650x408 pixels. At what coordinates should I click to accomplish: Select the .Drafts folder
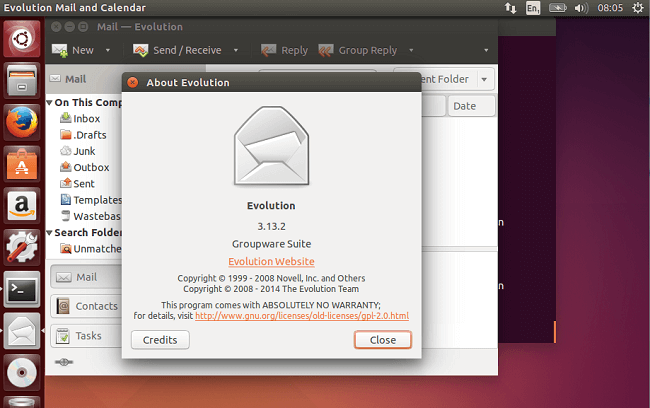[83, 135]
